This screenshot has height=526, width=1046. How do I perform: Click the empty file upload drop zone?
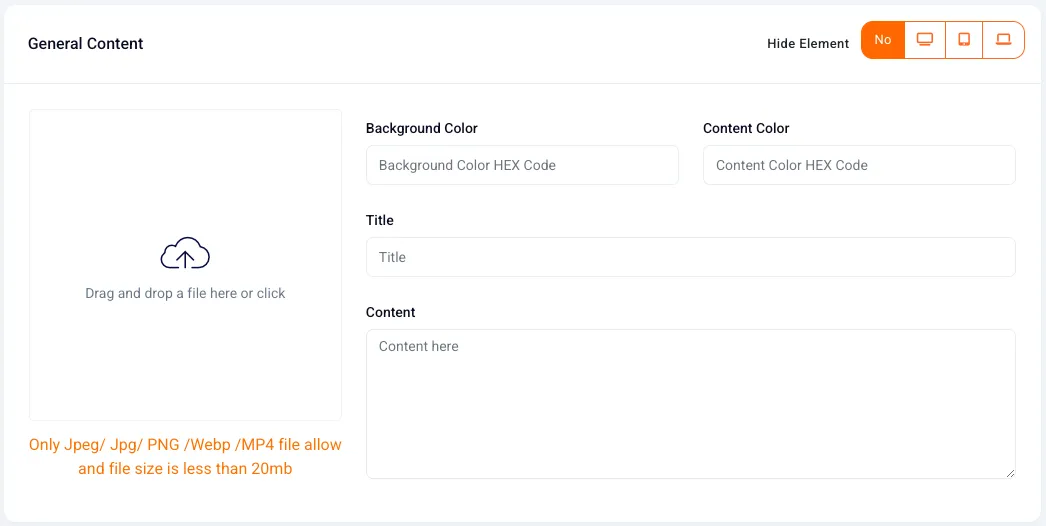[185, 265]
